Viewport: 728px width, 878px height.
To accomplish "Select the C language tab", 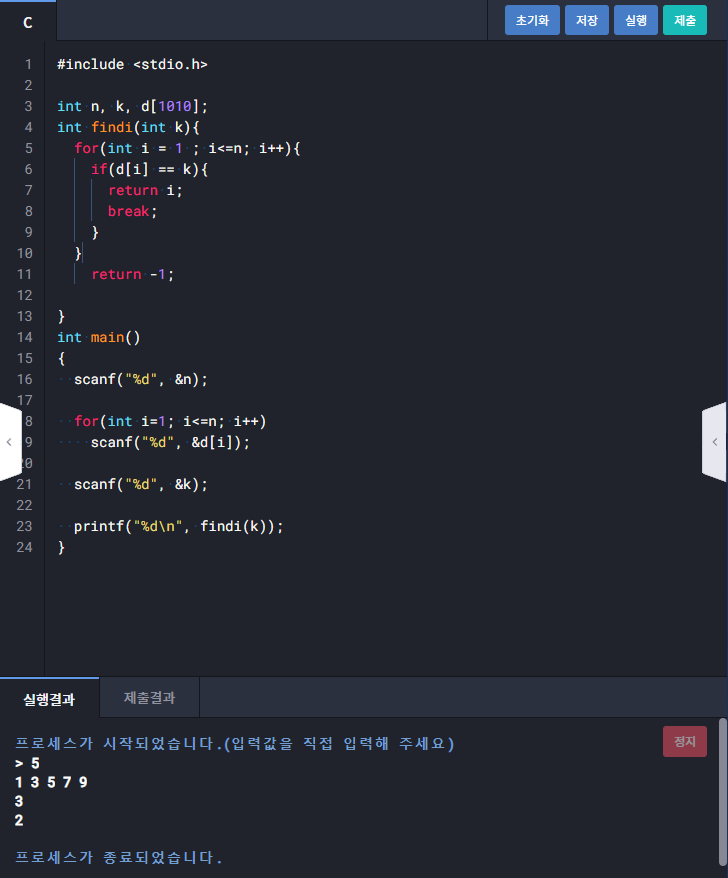I will coord(28,22).
